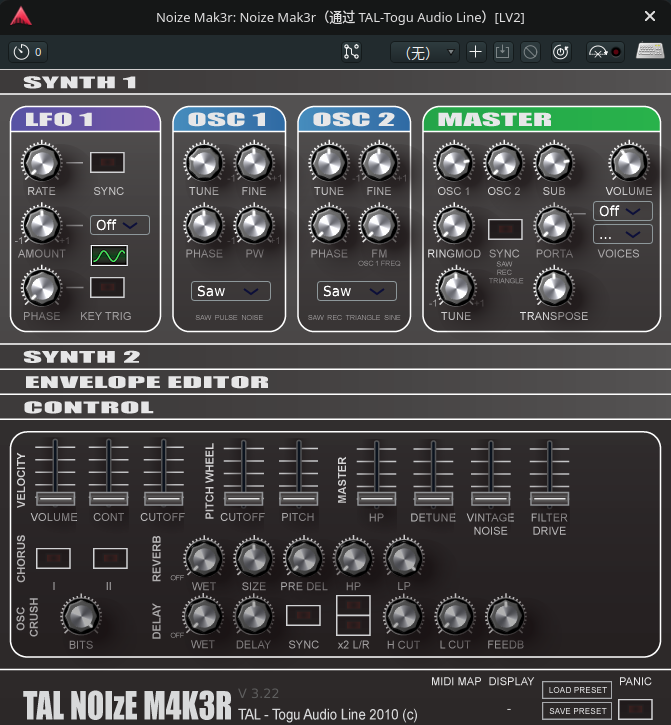671x725 pixels.
Task: Click the OSC 1 TUNE knob
Action: pyautogui.click(x=203, y=162)
